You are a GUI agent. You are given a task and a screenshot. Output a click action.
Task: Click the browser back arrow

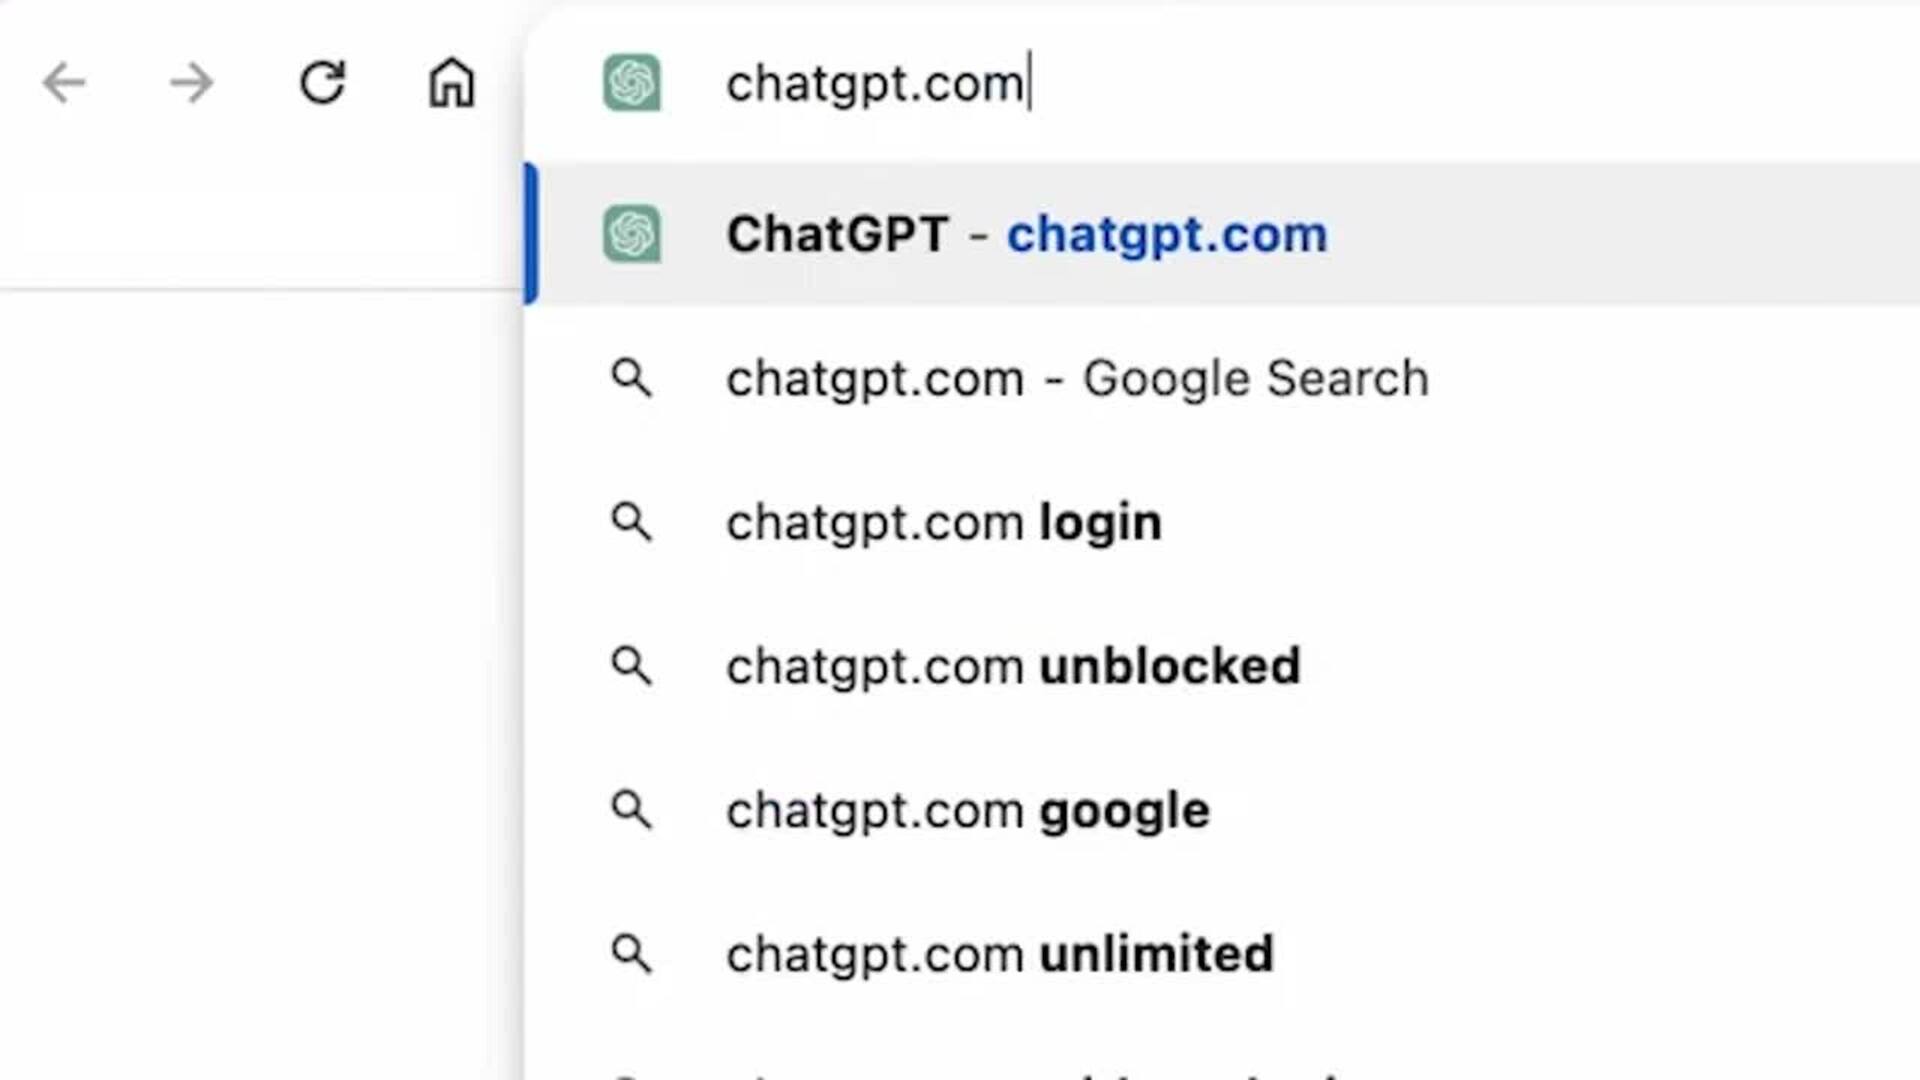point(64,83)
